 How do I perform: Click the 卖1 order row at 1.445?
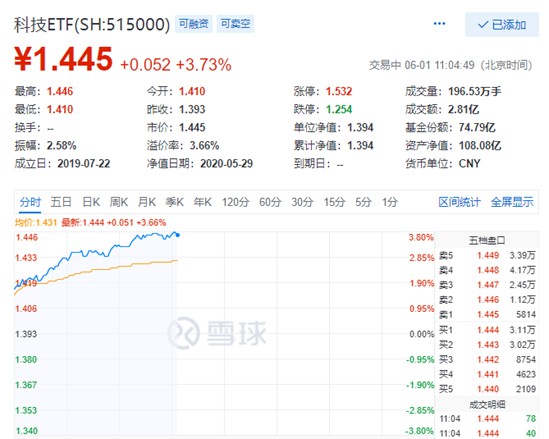[x=487, y=314]
